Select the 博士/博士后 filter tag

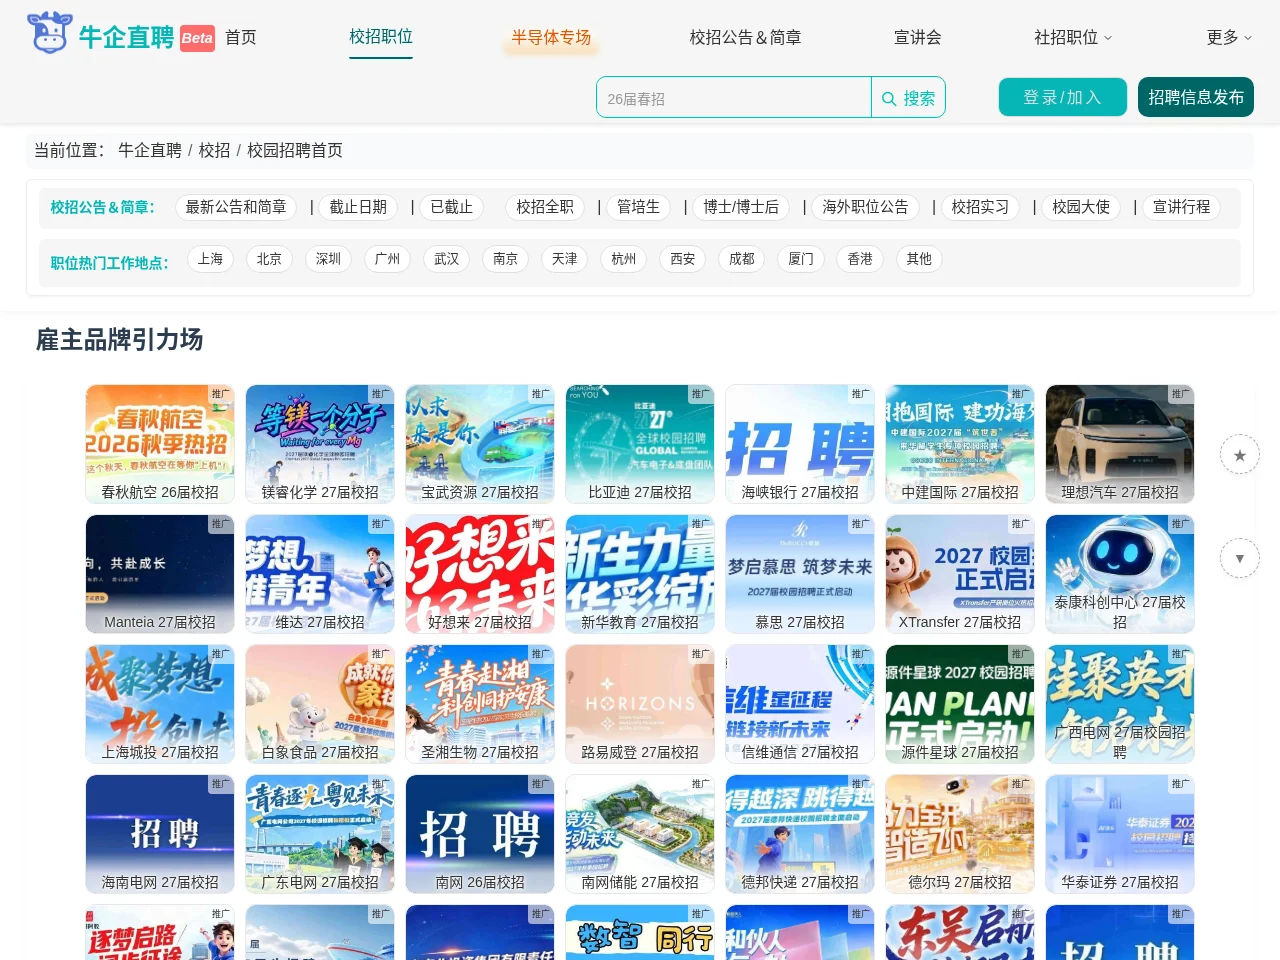click(741, 207)
